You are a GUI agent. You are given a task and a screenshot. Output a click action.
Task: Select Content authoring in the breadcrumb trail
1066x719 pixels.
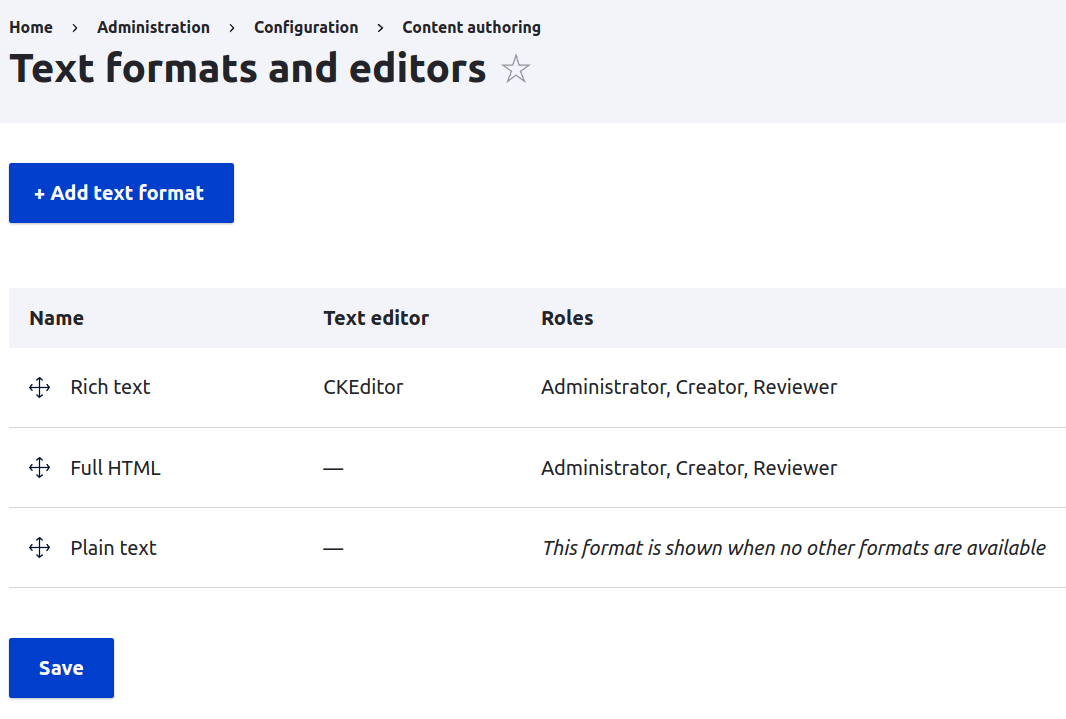[471, 27]
